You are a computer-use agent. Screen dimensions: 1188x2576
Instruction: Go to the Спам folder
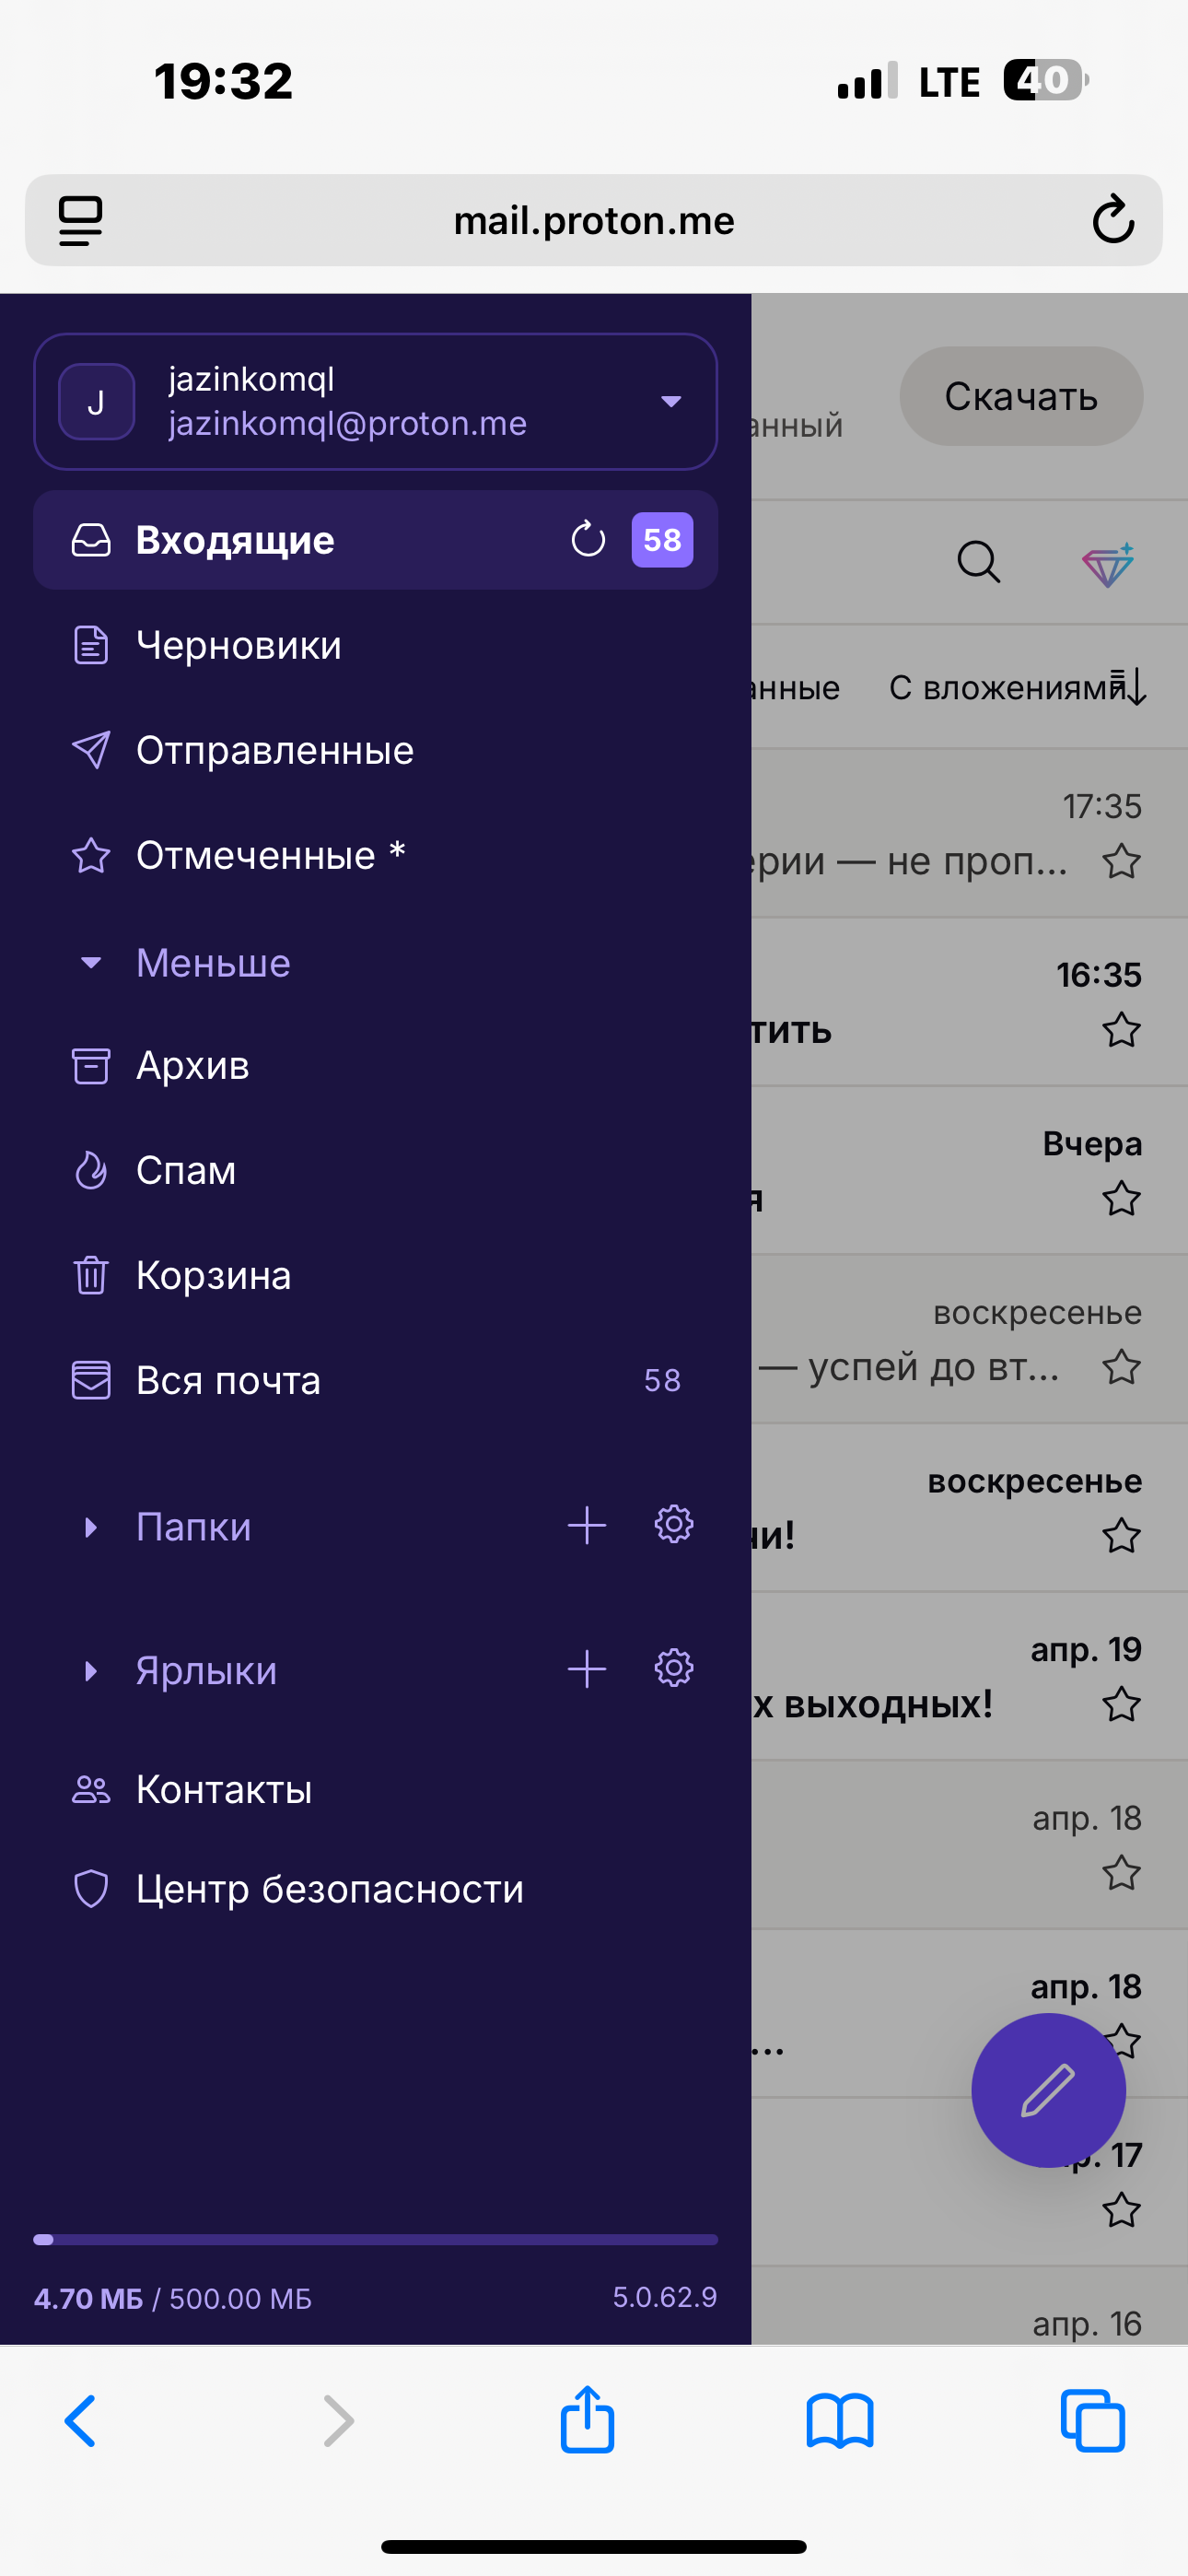point(186,1171)
